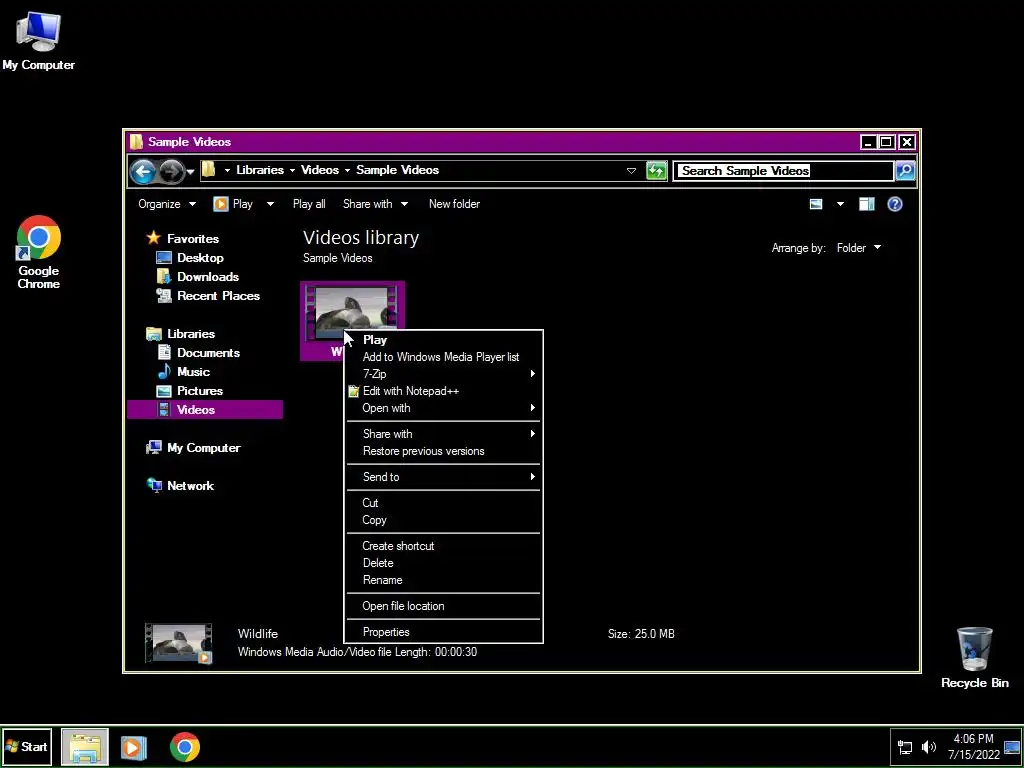1024x768 pixels.
Task: Click Windows Media Player taskbar icon
Action: tap(133, 747)
